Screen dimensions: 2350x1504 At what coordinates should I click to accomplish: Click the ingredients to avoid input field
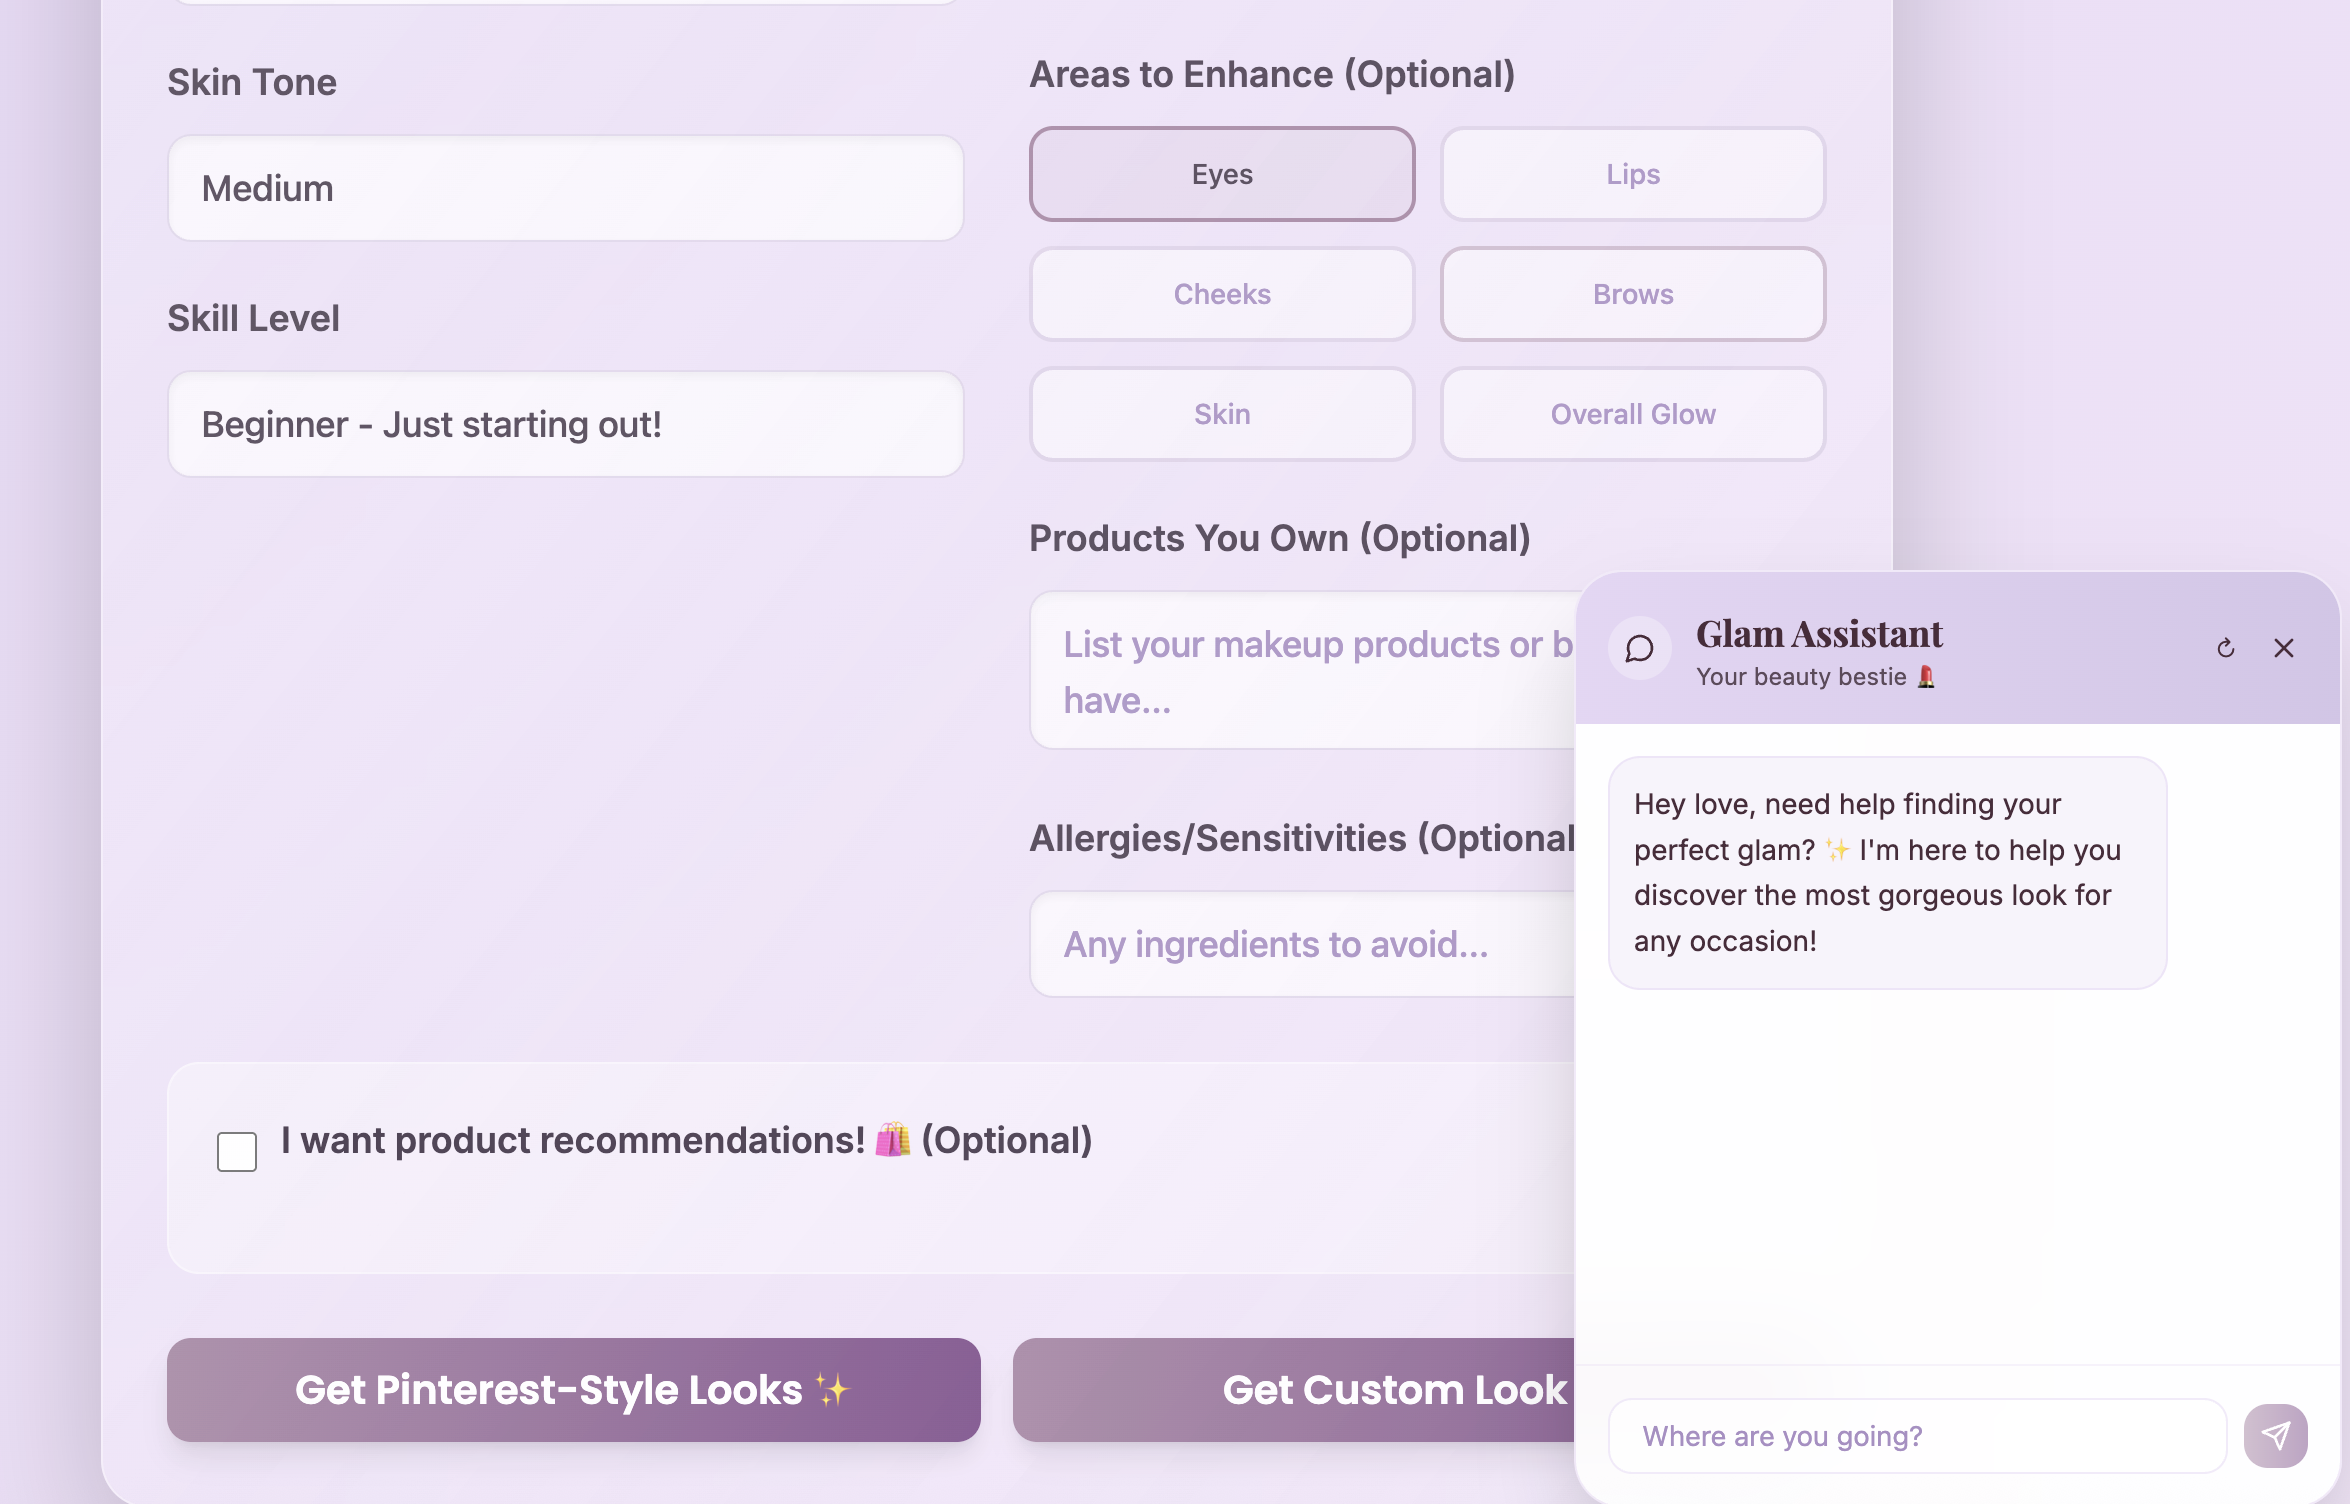tap(1300, 945)
